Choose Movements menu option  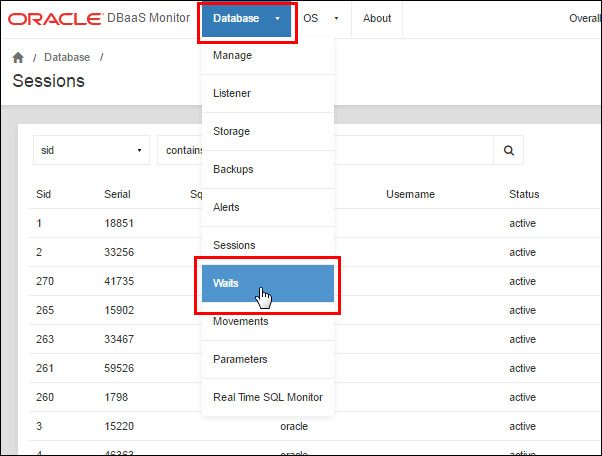click(x=241, y=321)
